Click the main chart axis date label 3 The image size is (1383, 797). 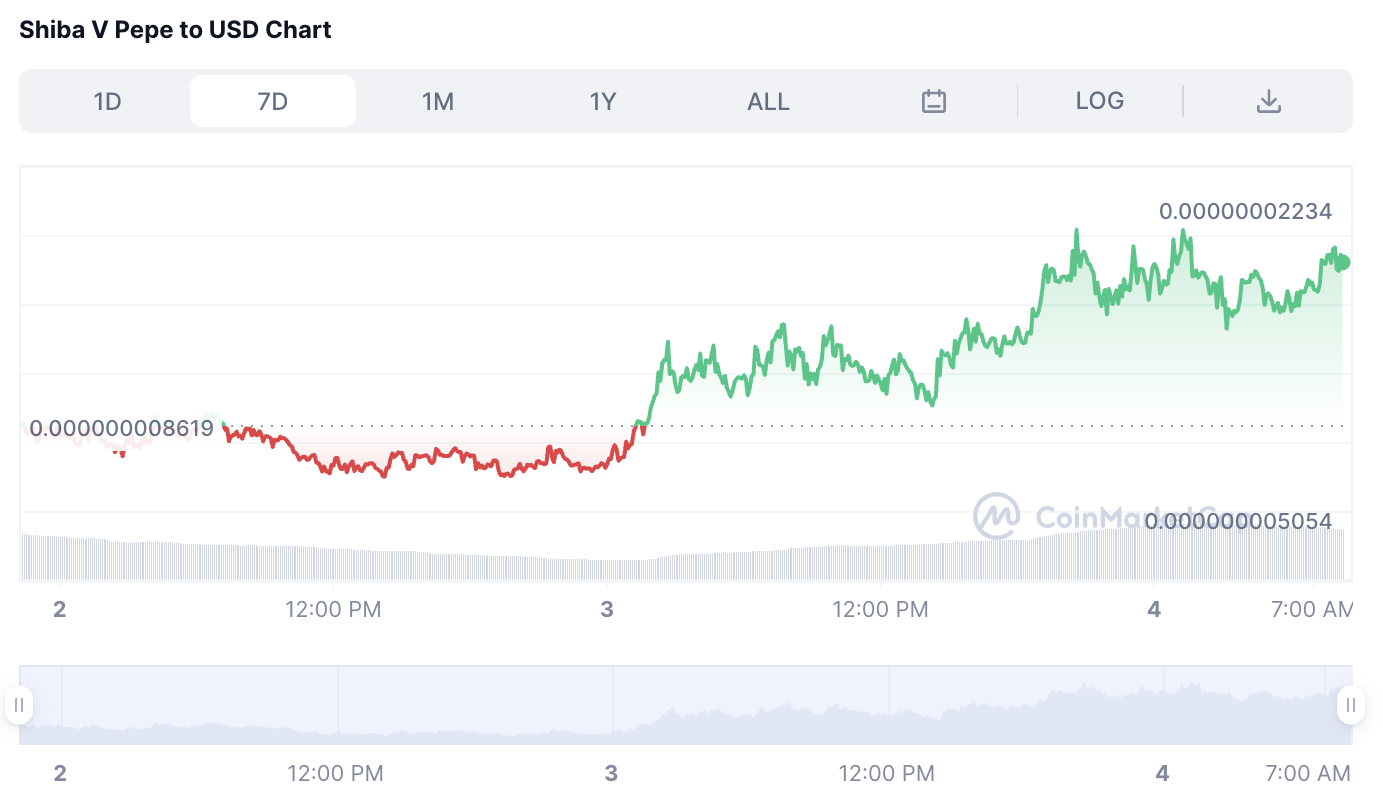[x=607, y=609]
